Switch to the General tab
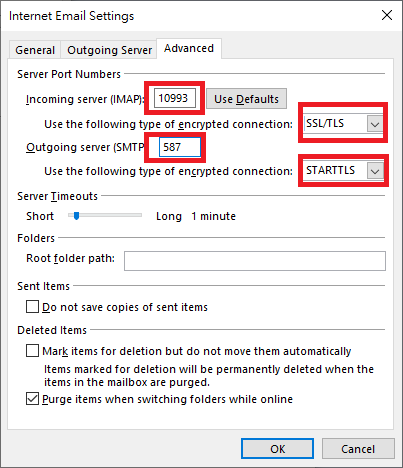The image size is (403, 468). (35, 50)
